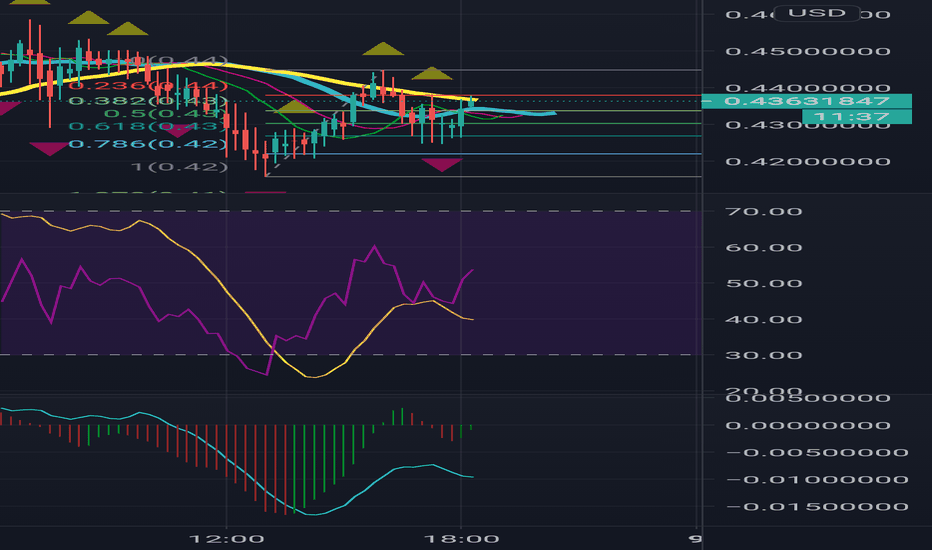Select the 0.618(0.43) Fibonacci level label
This screenshot has height=550, width=932.
(x=148, y=126)
